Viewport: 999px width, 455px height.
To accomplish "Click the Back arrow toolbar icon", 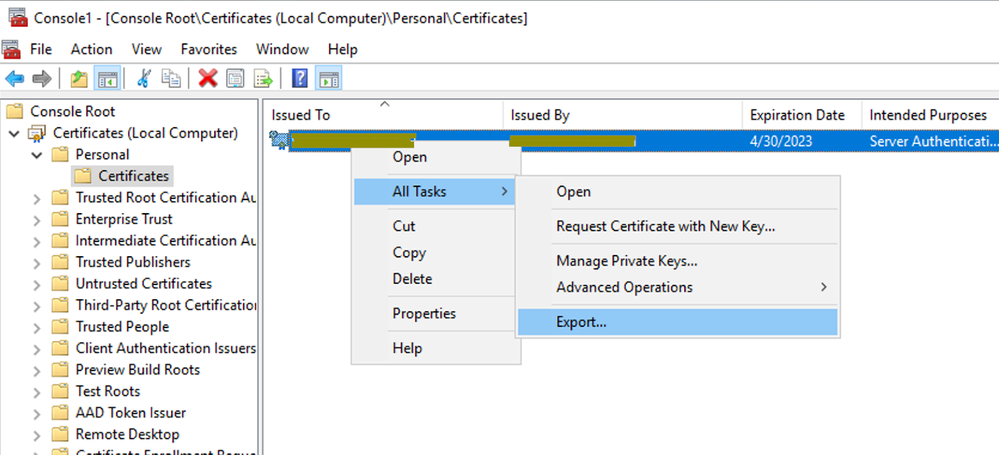I will (14, 78).
